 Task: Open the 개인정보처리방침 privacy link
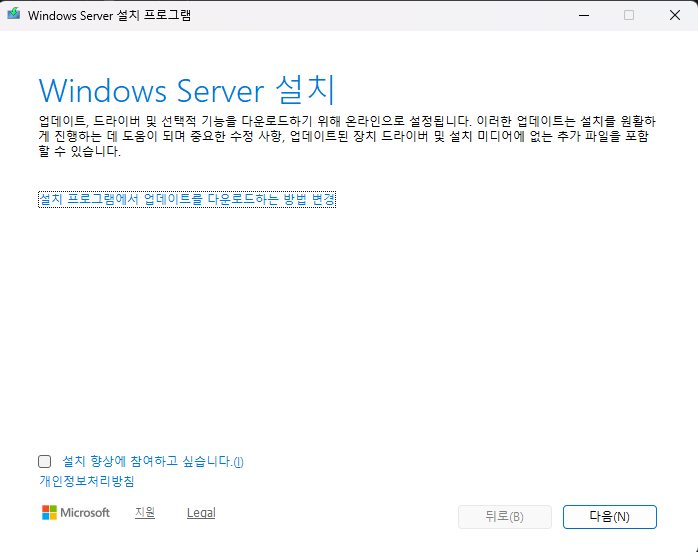point(87,481)
